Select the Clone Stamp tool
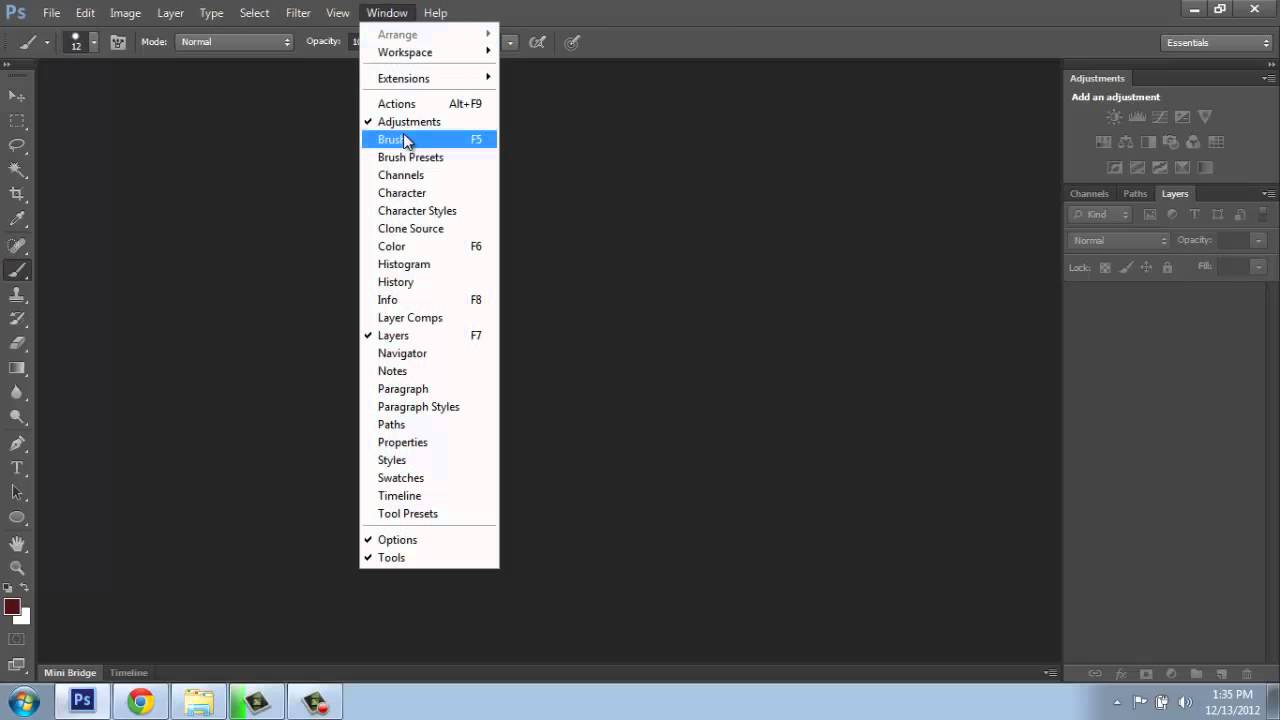This screenshot has width=1280, height=720. (17, 295)
